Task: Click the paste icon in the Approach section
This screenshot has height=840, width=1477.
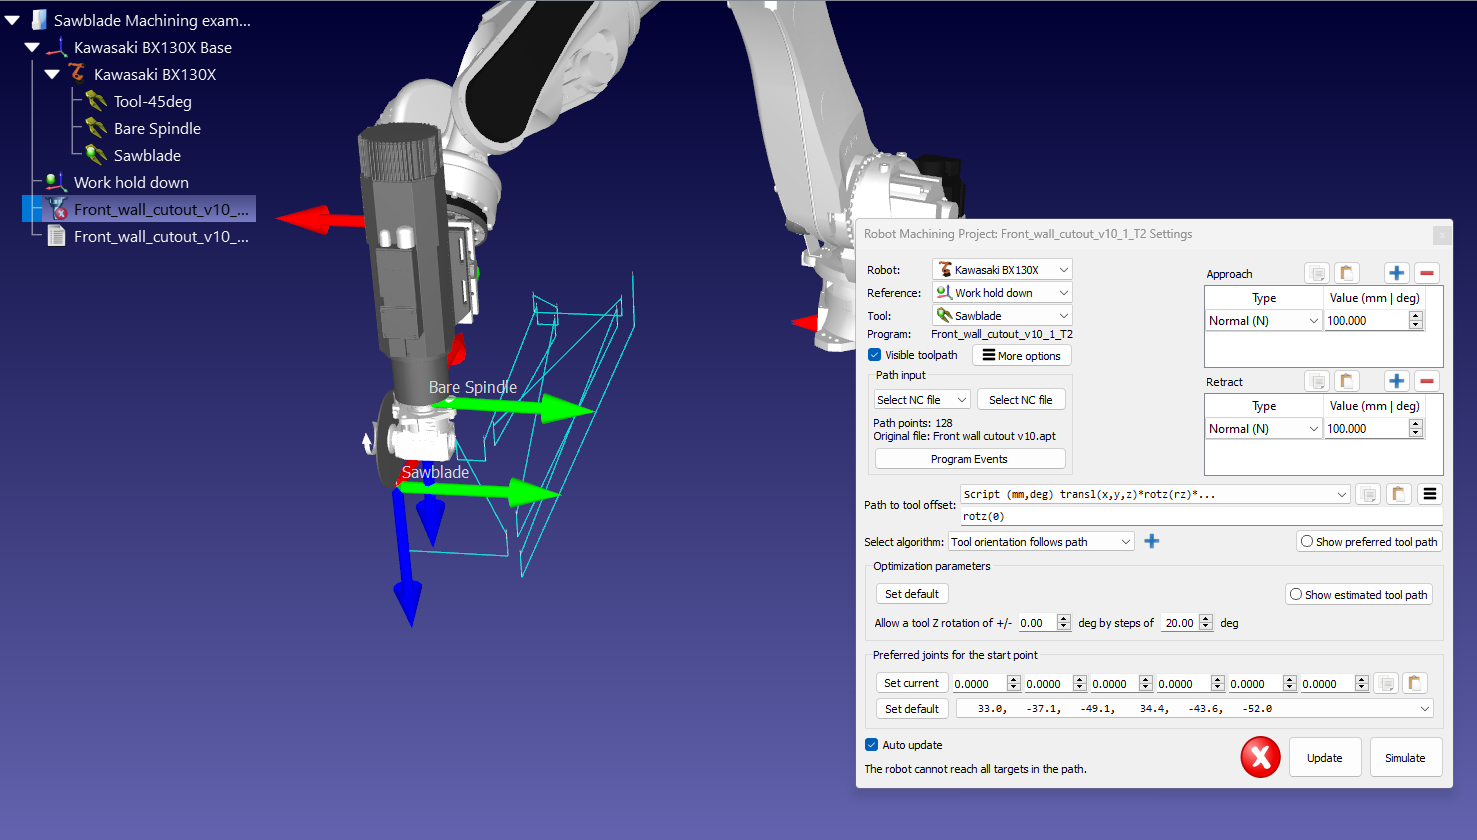Action: [x=1347, y=273]
